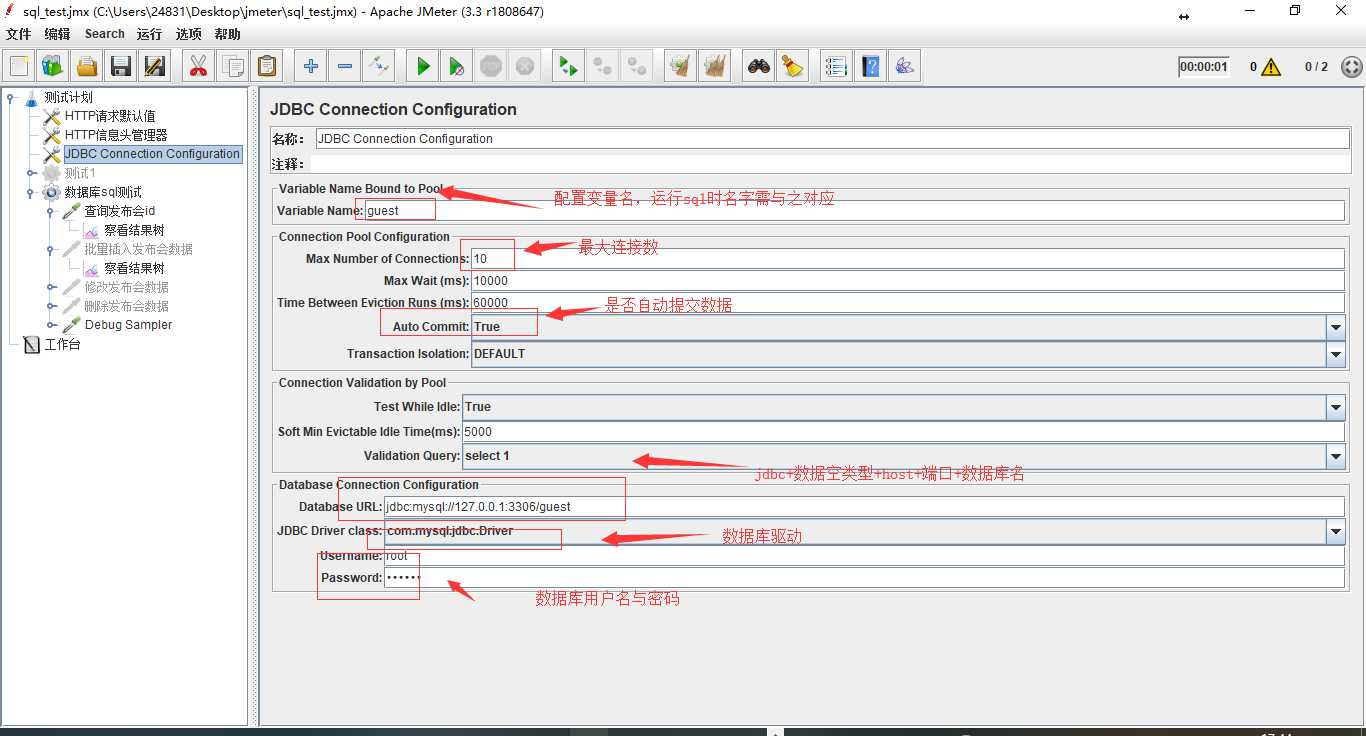The height and width of the screenshot is (736, 1366).
Task: Click the Remote Stop All icon
Action: pyautogui.click(x=603, y=66)
